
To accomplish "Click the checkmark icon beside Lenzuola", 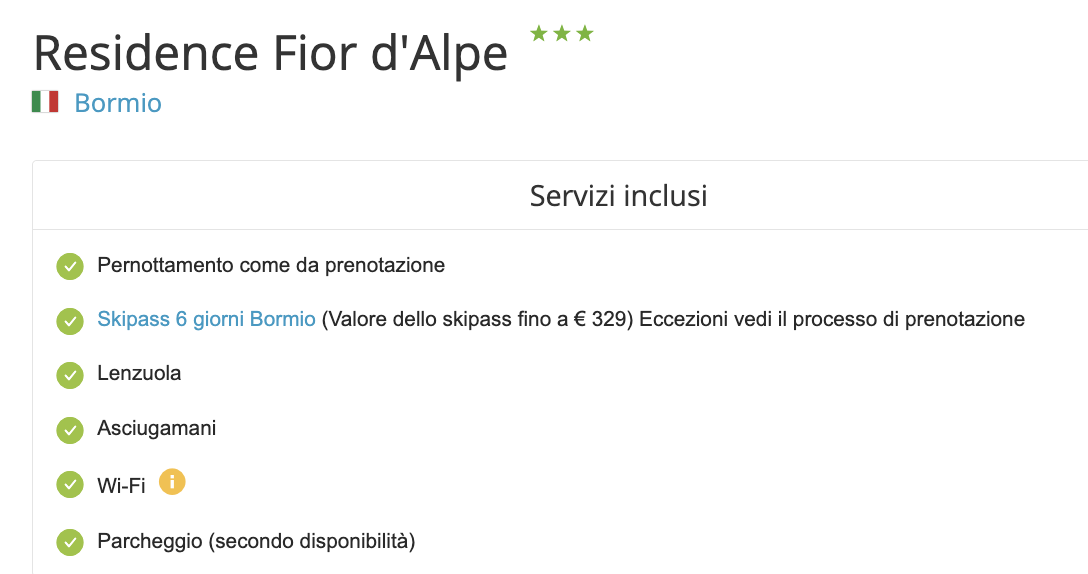I will 69,375.
